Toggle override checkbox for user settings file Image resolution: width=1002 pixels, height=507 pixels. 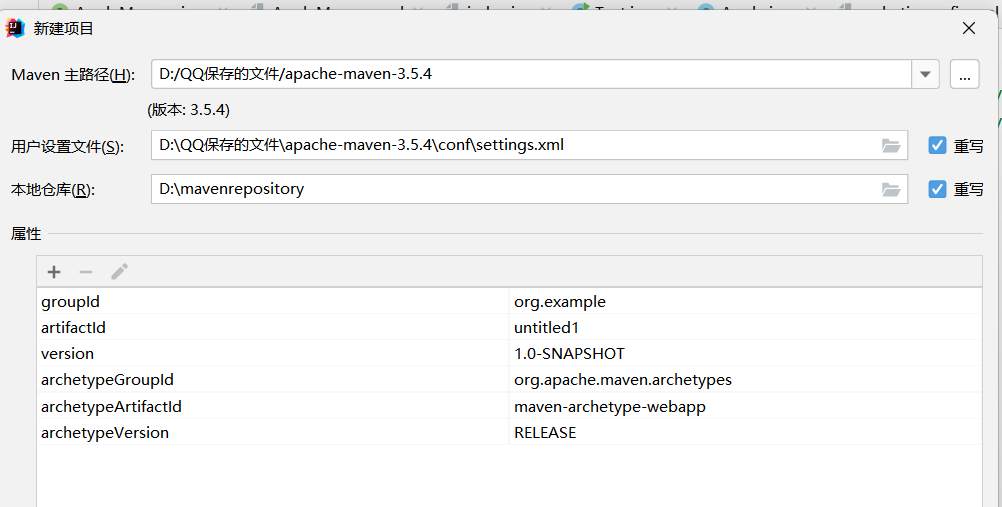point(937,145)
